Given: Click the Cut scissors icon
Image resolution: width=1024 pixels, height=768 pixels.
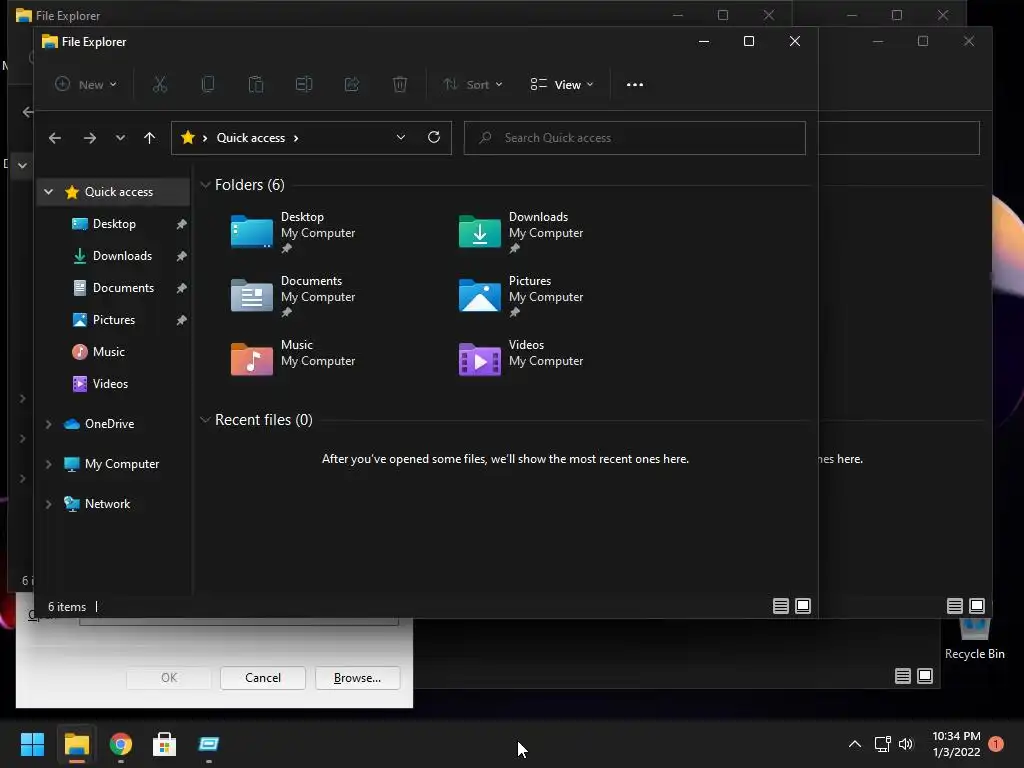Looking at the screenshot, I should pos(160,84).
